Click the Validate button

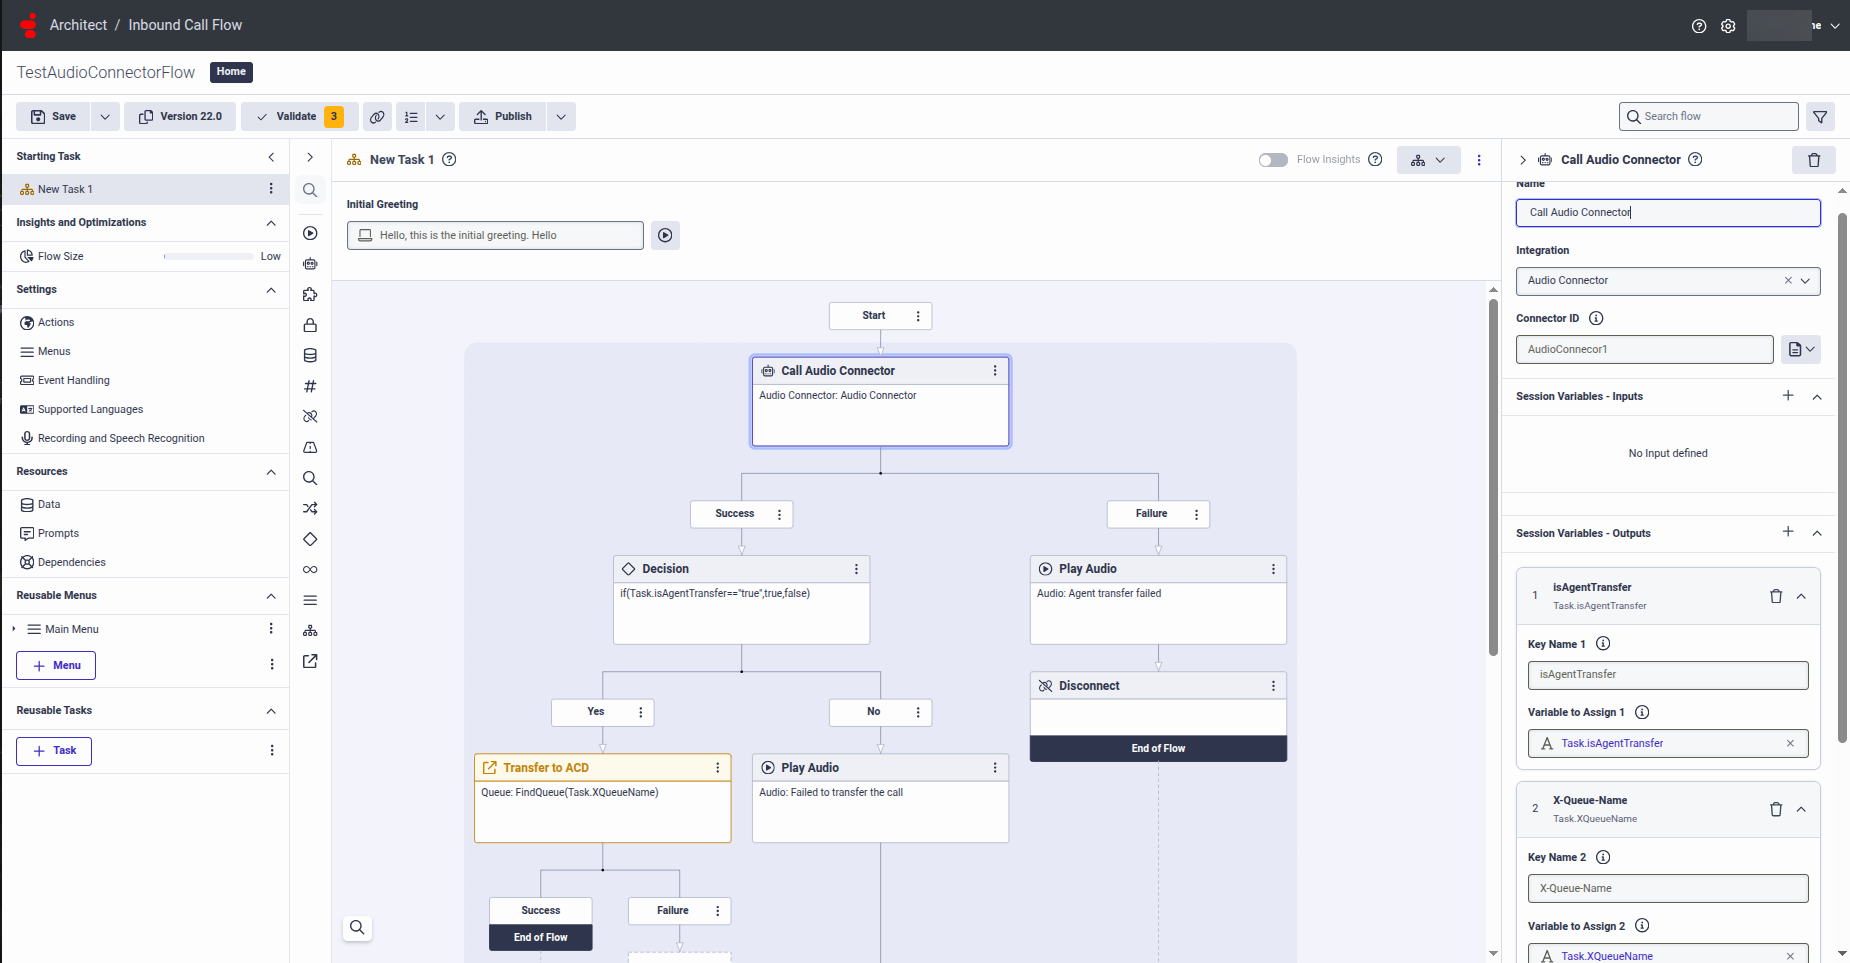tap(286, 117)
